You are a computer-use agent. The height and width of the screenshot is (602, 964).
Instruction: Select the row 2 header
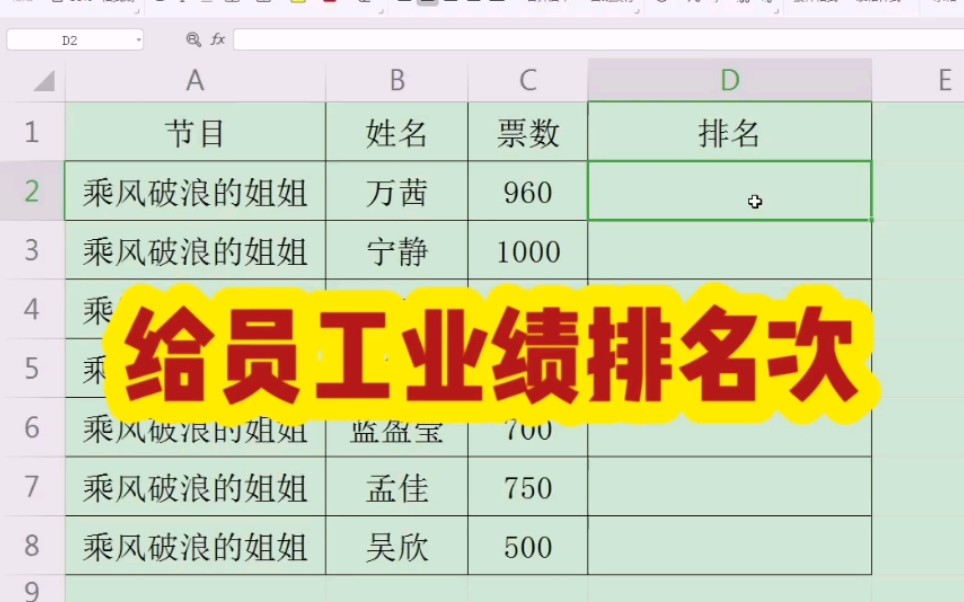click(x=33, y=192)
